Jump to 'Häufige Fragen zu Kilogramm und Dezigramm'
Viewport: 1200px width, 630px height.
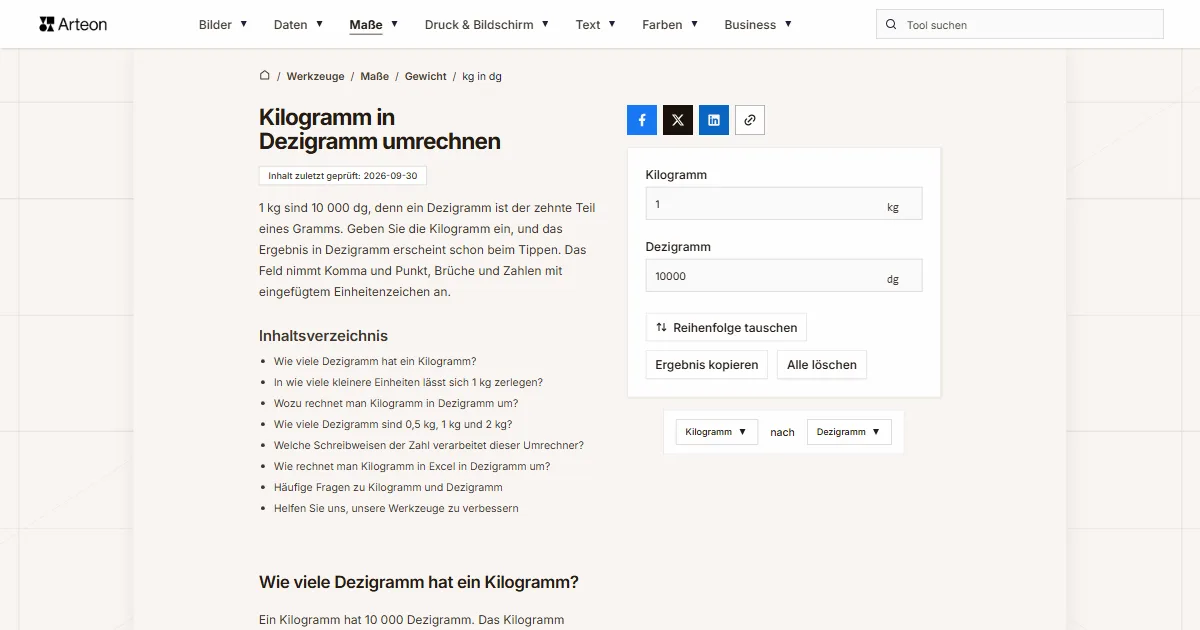388,487
